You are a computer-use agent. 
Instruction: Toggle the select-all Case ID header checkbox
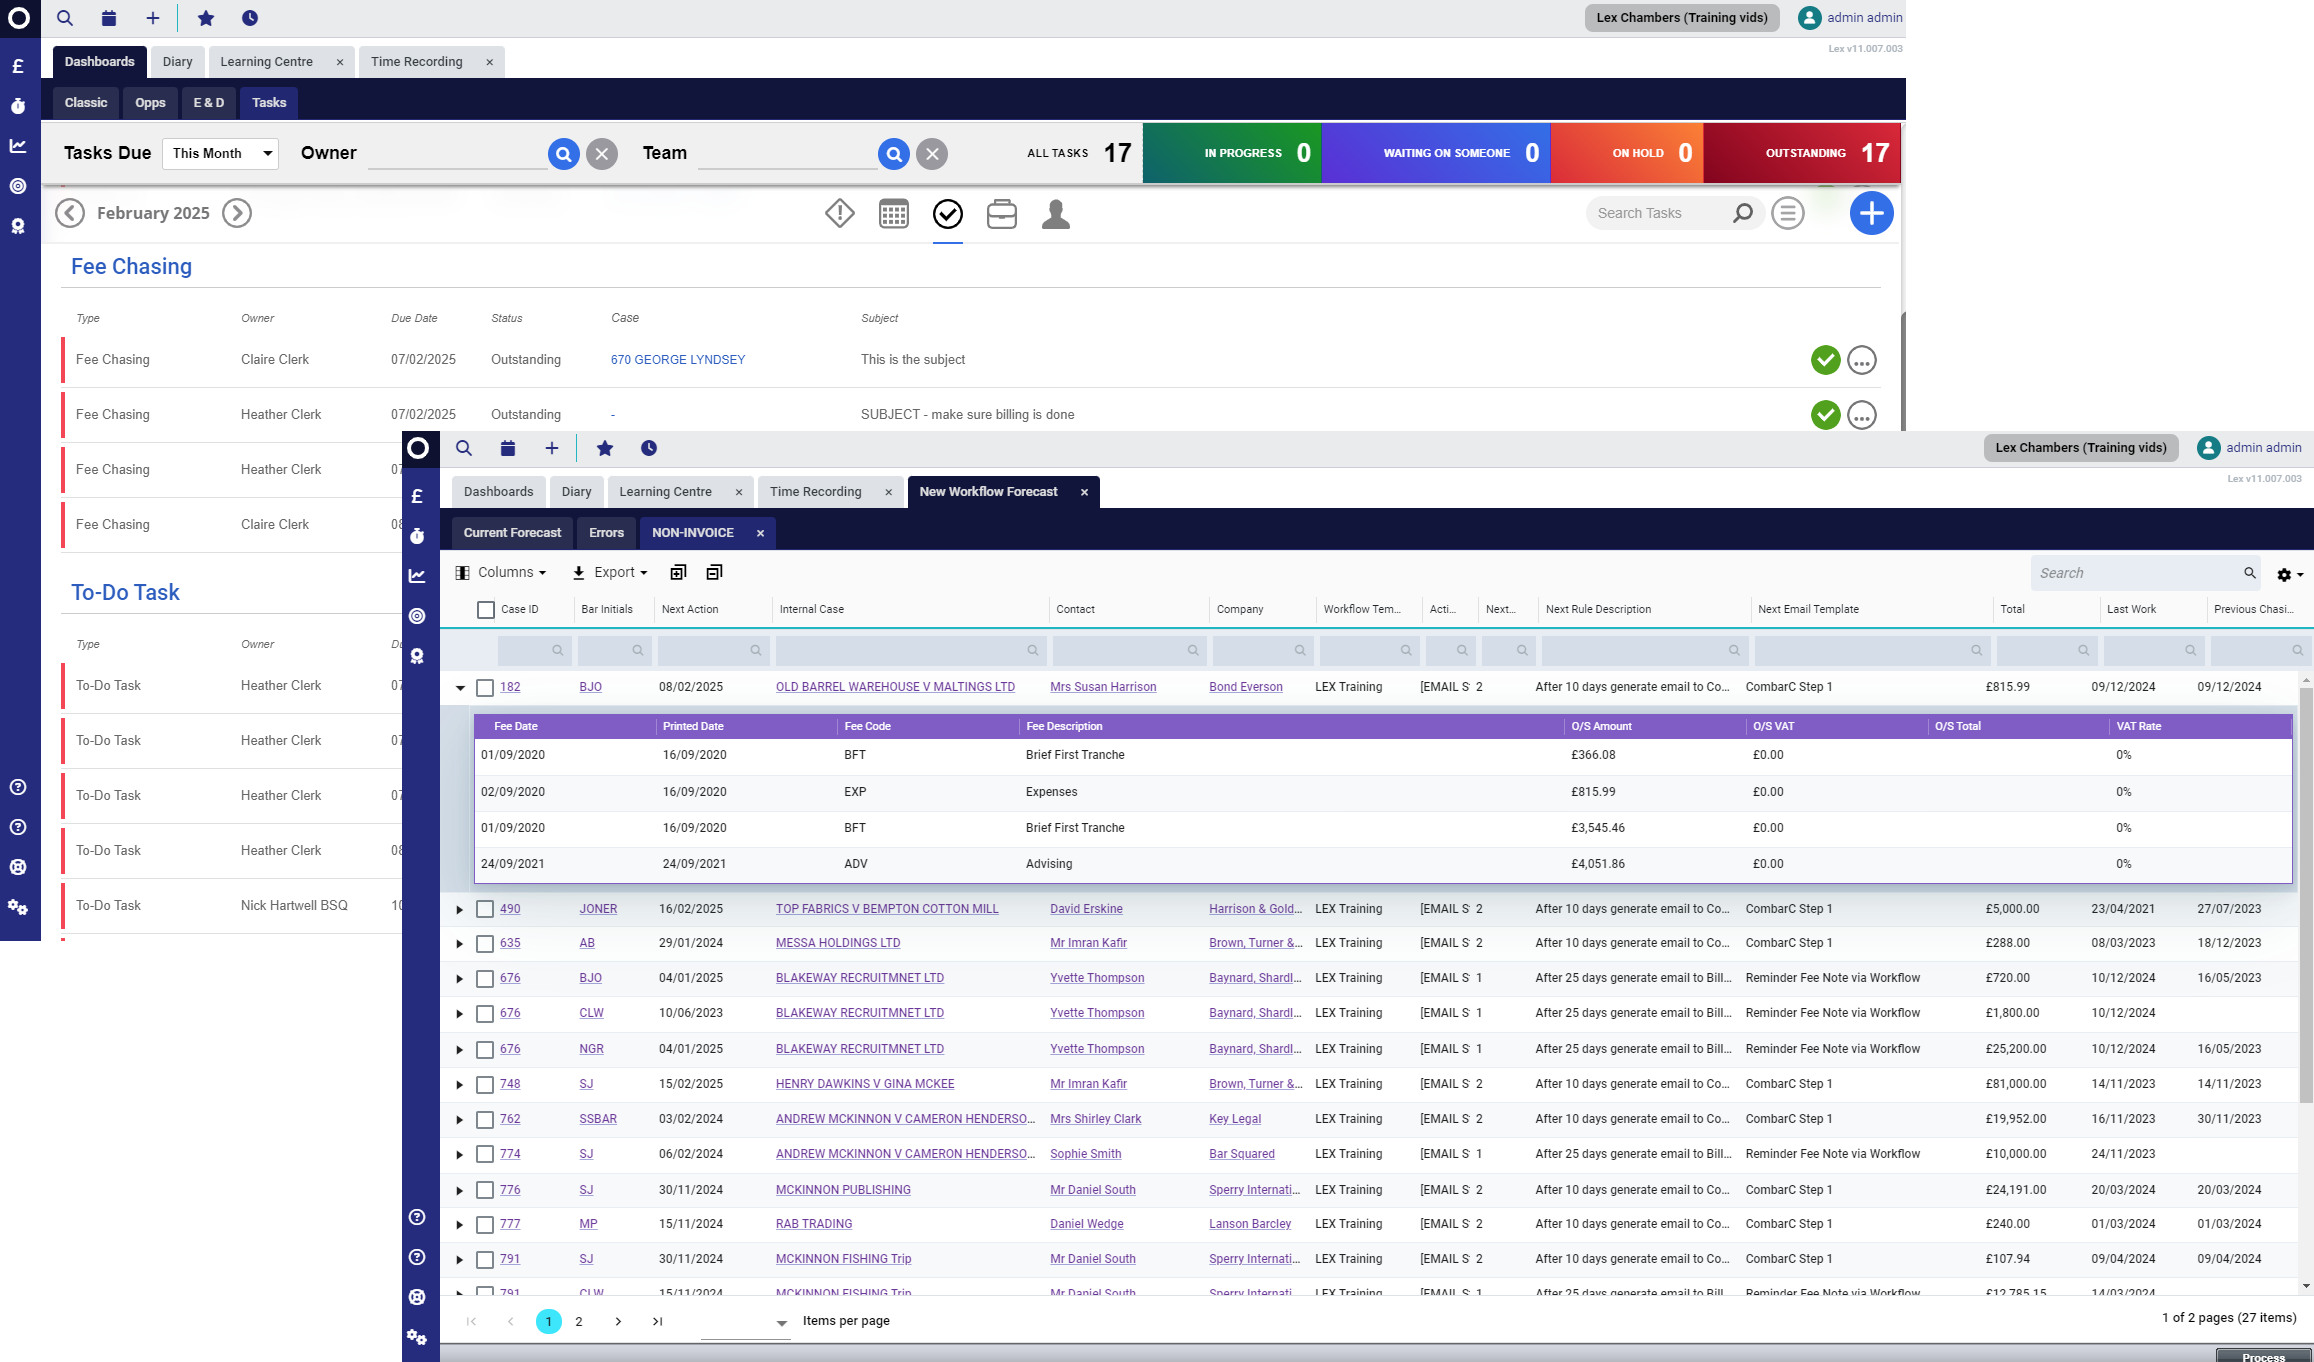[486, 610]
